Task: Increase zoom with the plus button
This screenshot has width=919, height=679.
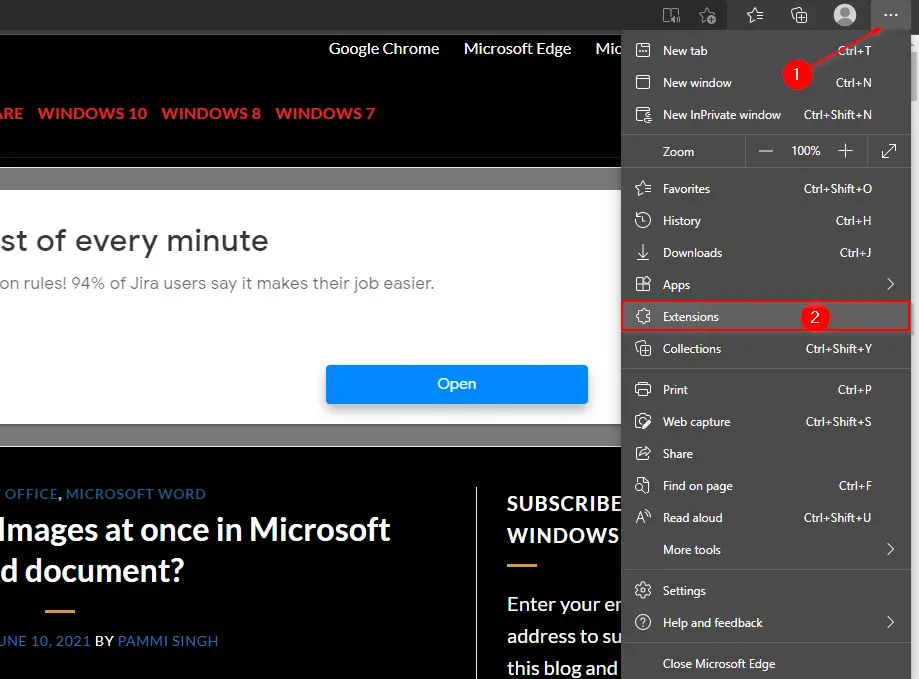Action: point(845,151)
